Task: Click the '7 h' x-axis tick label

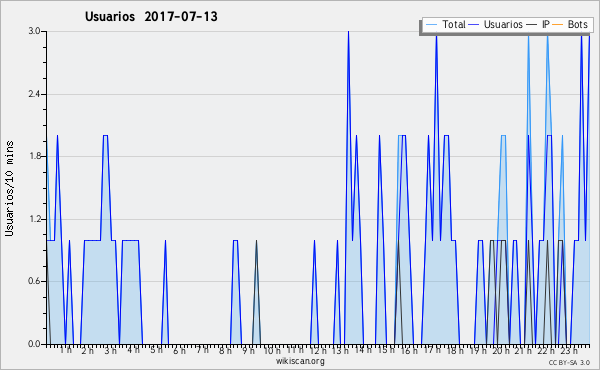Action: [202, 350]
